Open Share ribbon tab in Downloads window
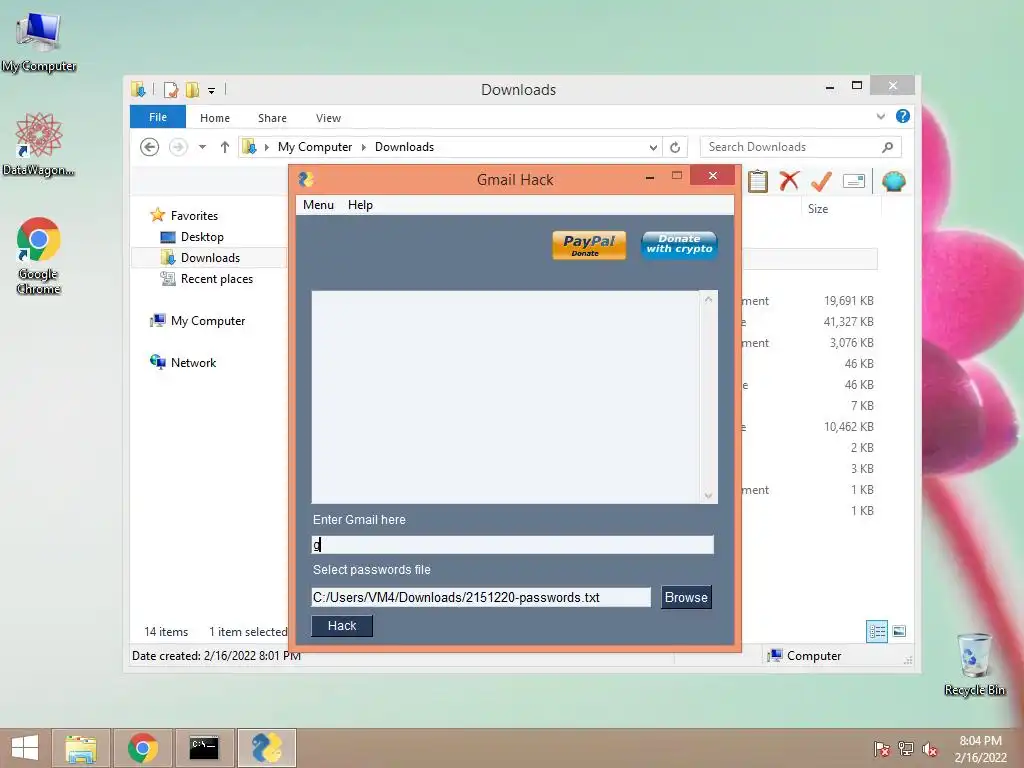This screenshot has width=1024, height=768. click(272, 118)
